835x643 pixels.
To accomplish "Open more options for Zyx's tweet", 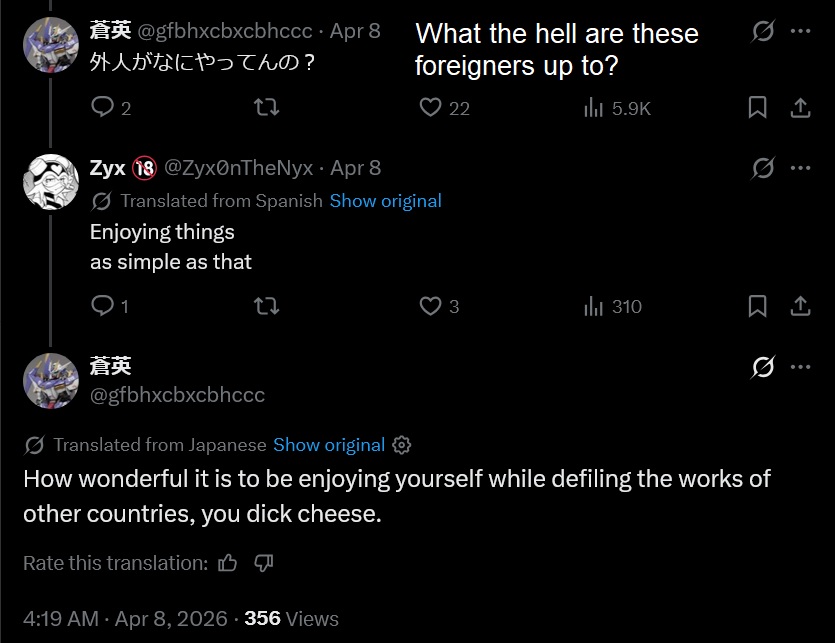I will (800, 168).
